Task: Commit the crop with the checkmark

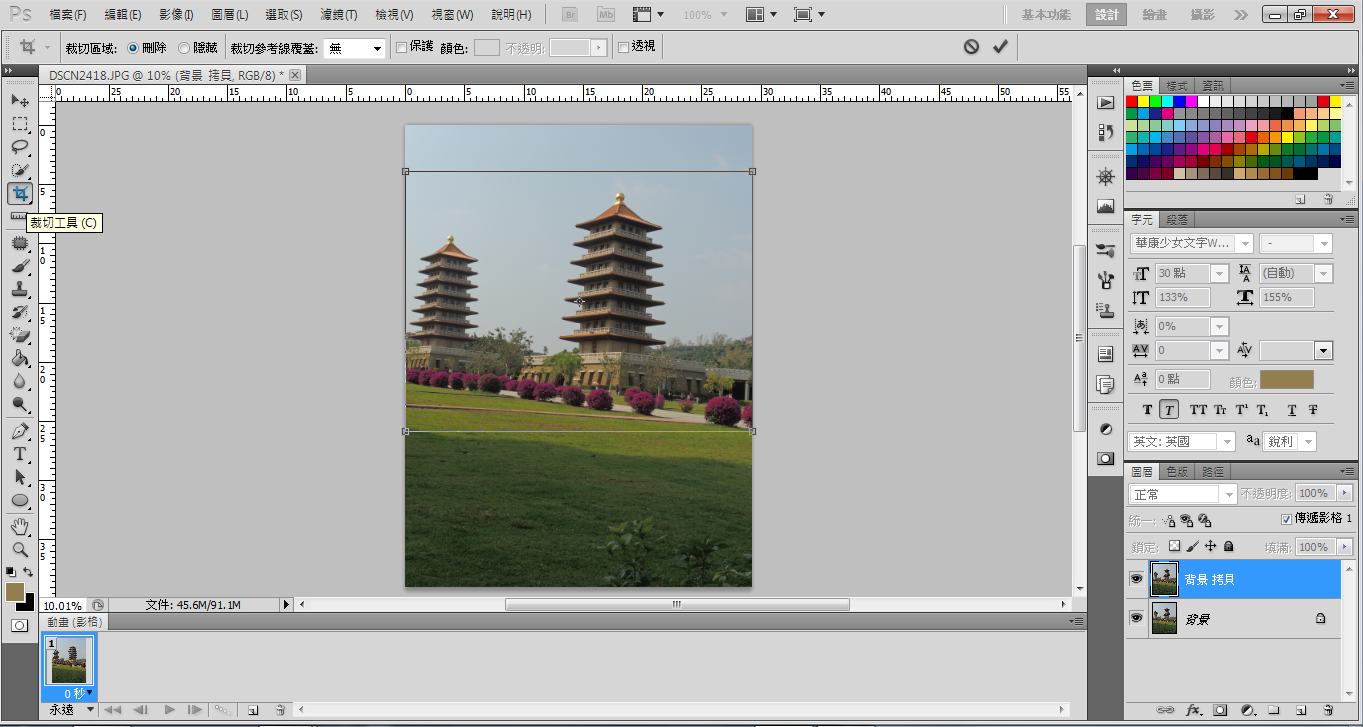Action: coord(1000,47)
